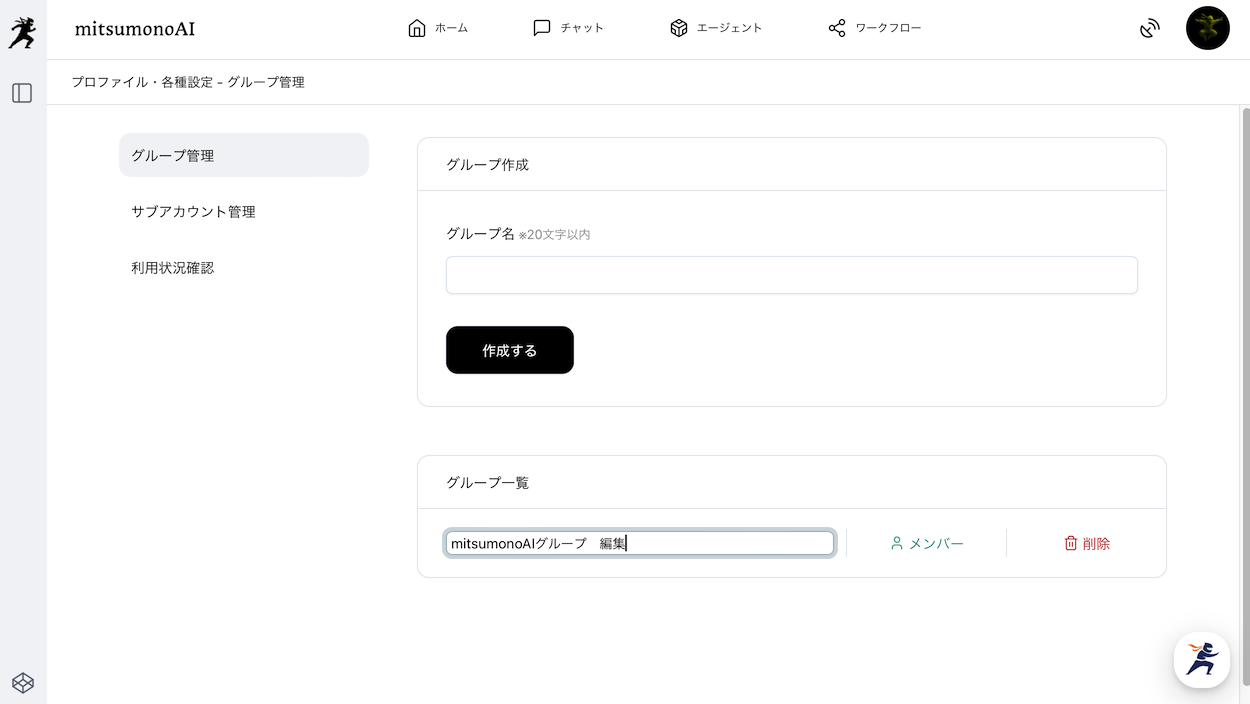Click the satellite broadcast icon in header

[x=1150, y=29]
